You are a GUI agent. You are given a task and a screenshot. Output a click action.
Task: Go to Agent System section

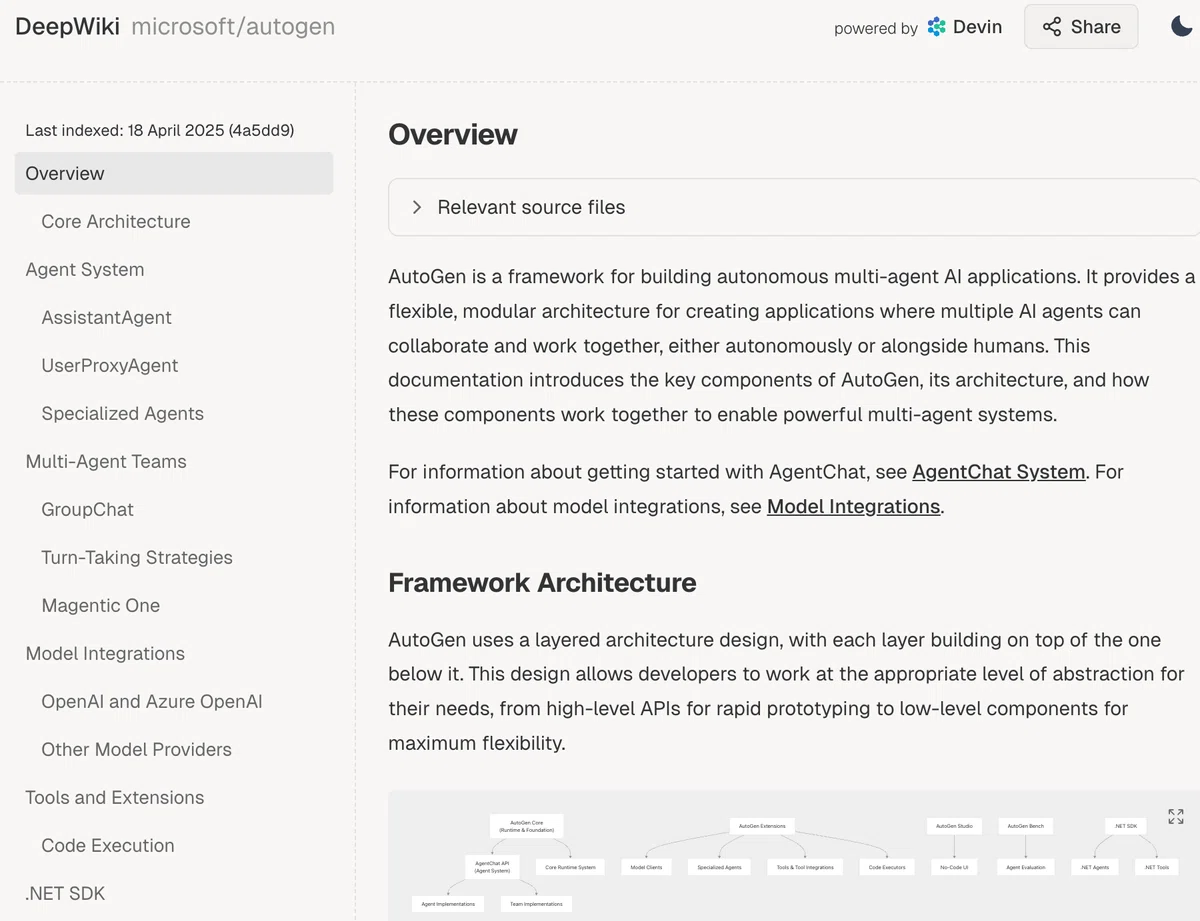85,269
